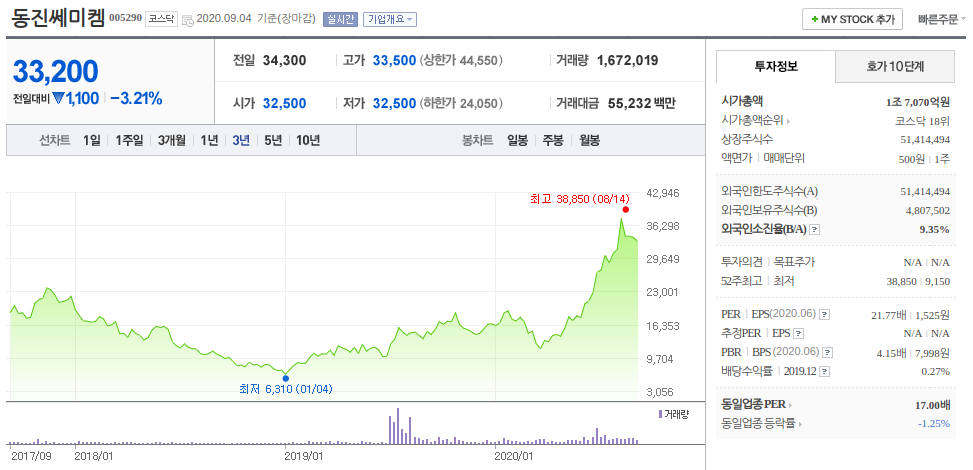Click the MY STOCK 추가 button
This screenshot has height=470, width=973.
852,19
